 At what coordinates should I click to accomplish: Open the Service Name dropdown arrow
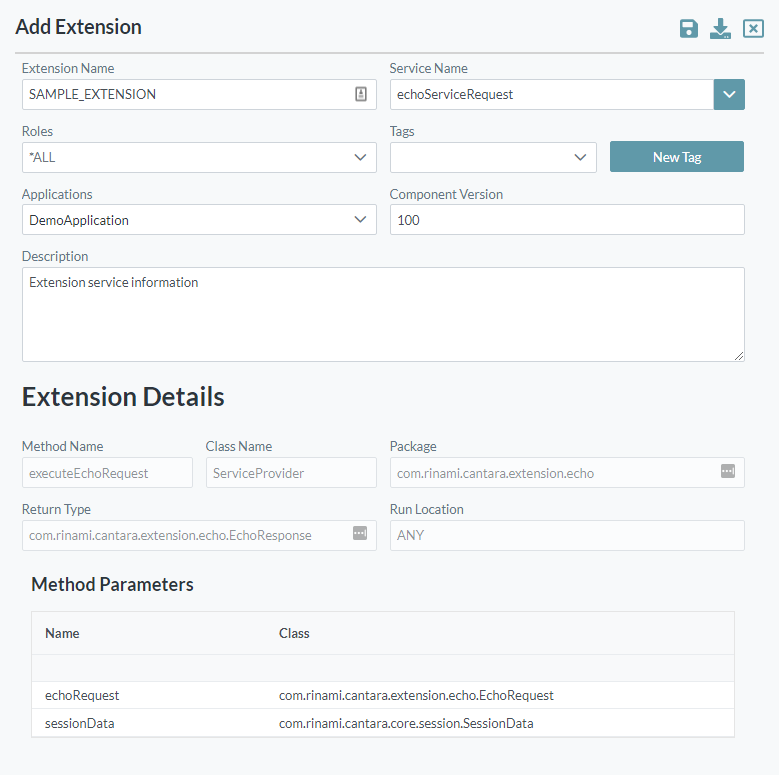tap(729, 95)
